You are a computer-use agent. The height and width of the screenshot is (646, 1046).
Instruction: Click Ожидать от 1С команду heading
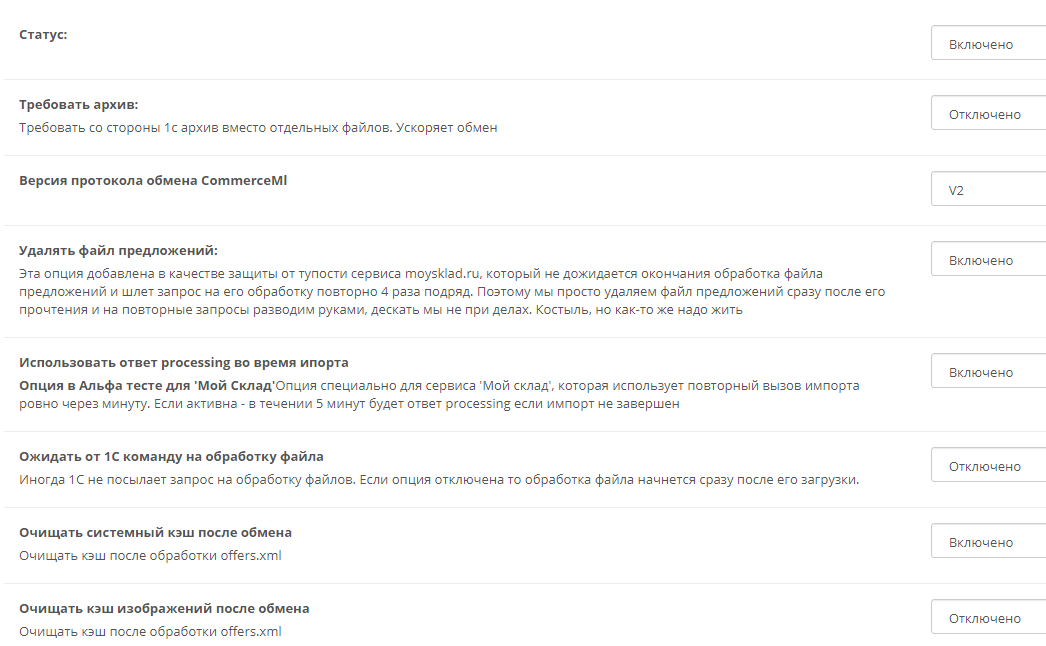[x=171, y=457]
